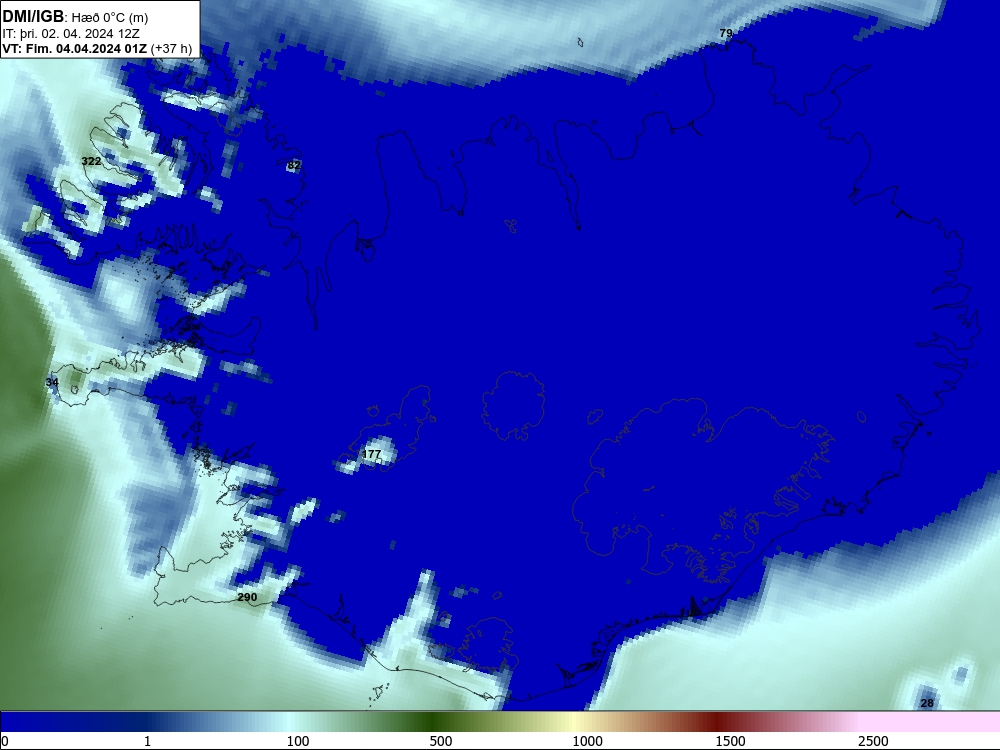Click the 2500 tick on the color scale
Image resolution: width=1000 pixels, height=750 pixels.
click(x=873, y=741)
